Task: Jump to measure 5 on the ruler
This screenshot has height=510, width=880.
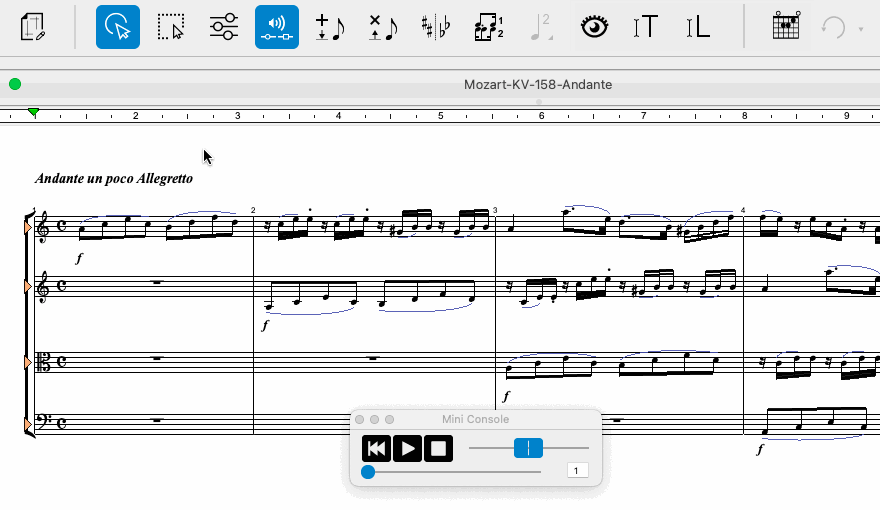Action: point(441,116)
